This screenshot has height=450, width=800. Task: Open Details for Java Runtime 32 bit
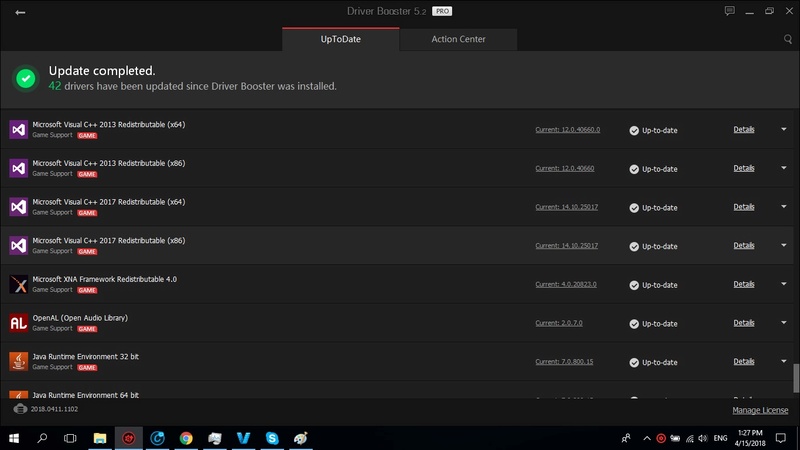pos(744,361)
